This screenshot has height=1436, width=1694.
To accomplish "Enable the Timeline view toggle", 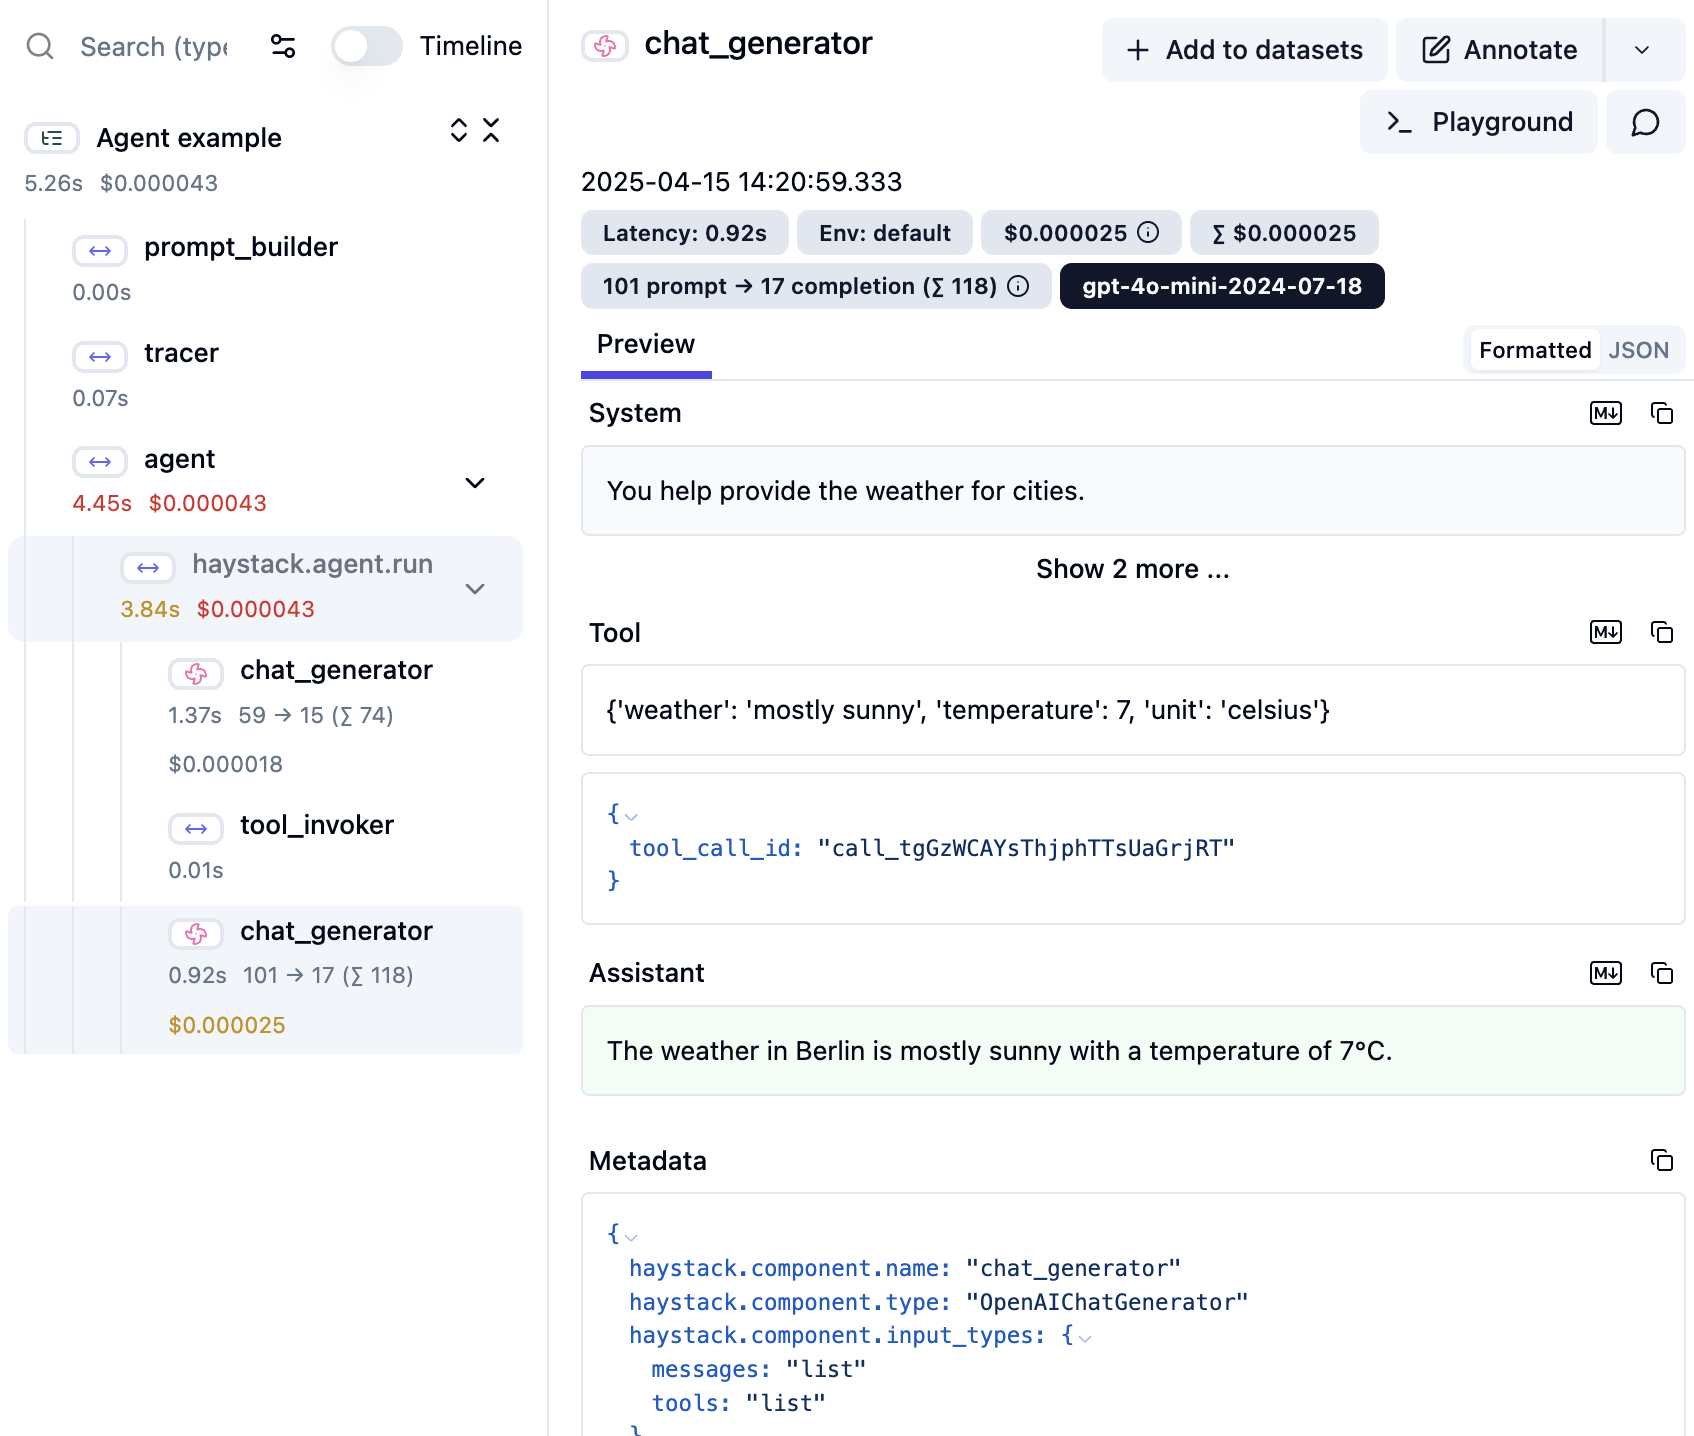I will coord(366,46).
